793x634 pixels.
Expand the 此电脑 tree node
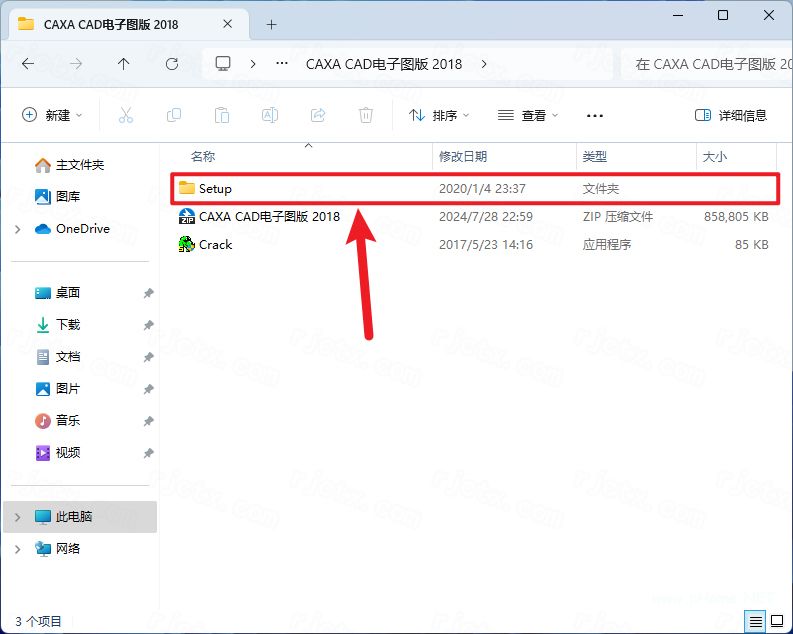pos(18,517)
